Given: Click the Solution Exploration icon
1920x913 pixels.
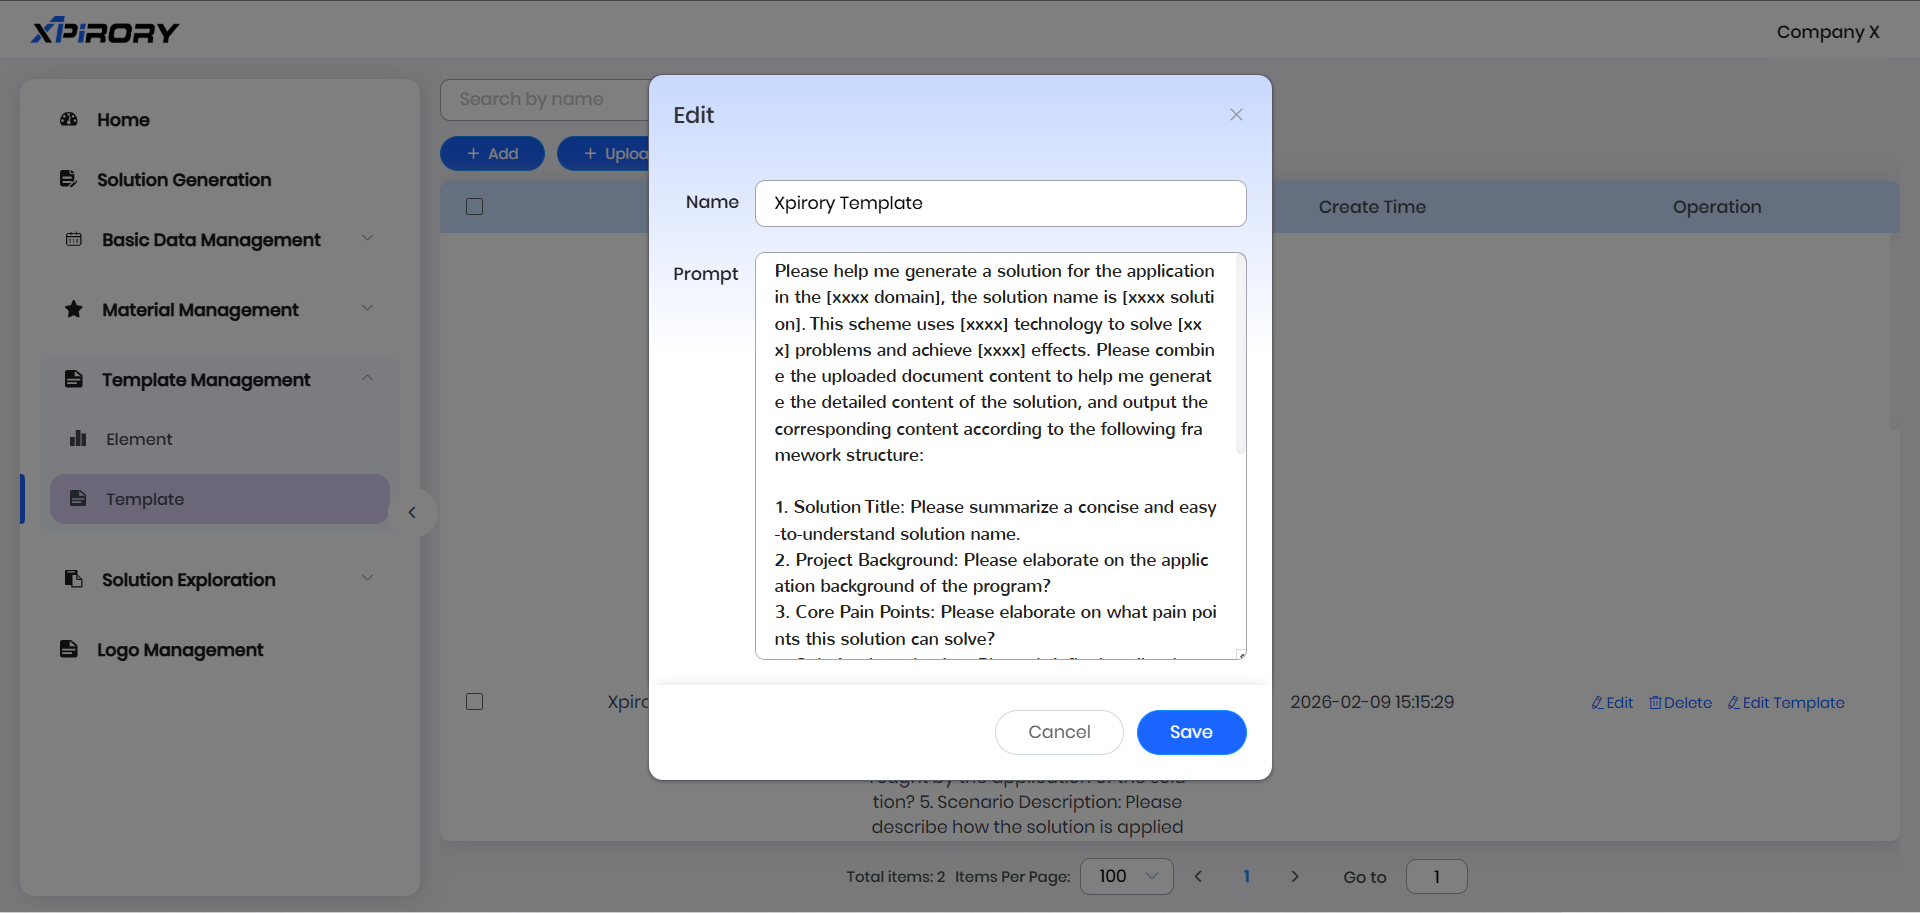Looking at the screenshot, I should (x=74, y=579).
